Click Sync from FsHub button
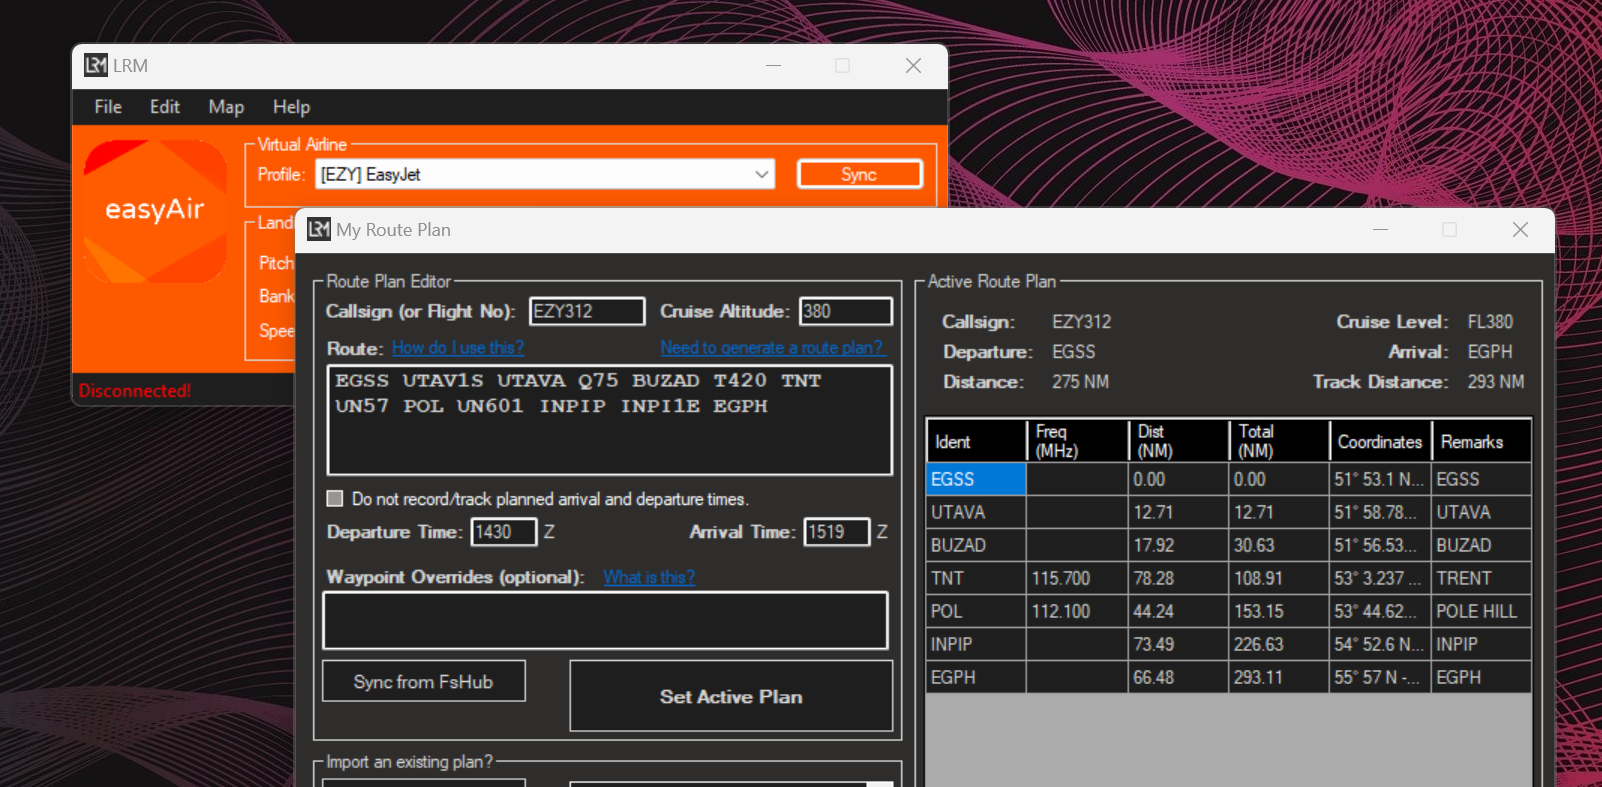This screenshot has width=1602, height=787. pos(423,681)
